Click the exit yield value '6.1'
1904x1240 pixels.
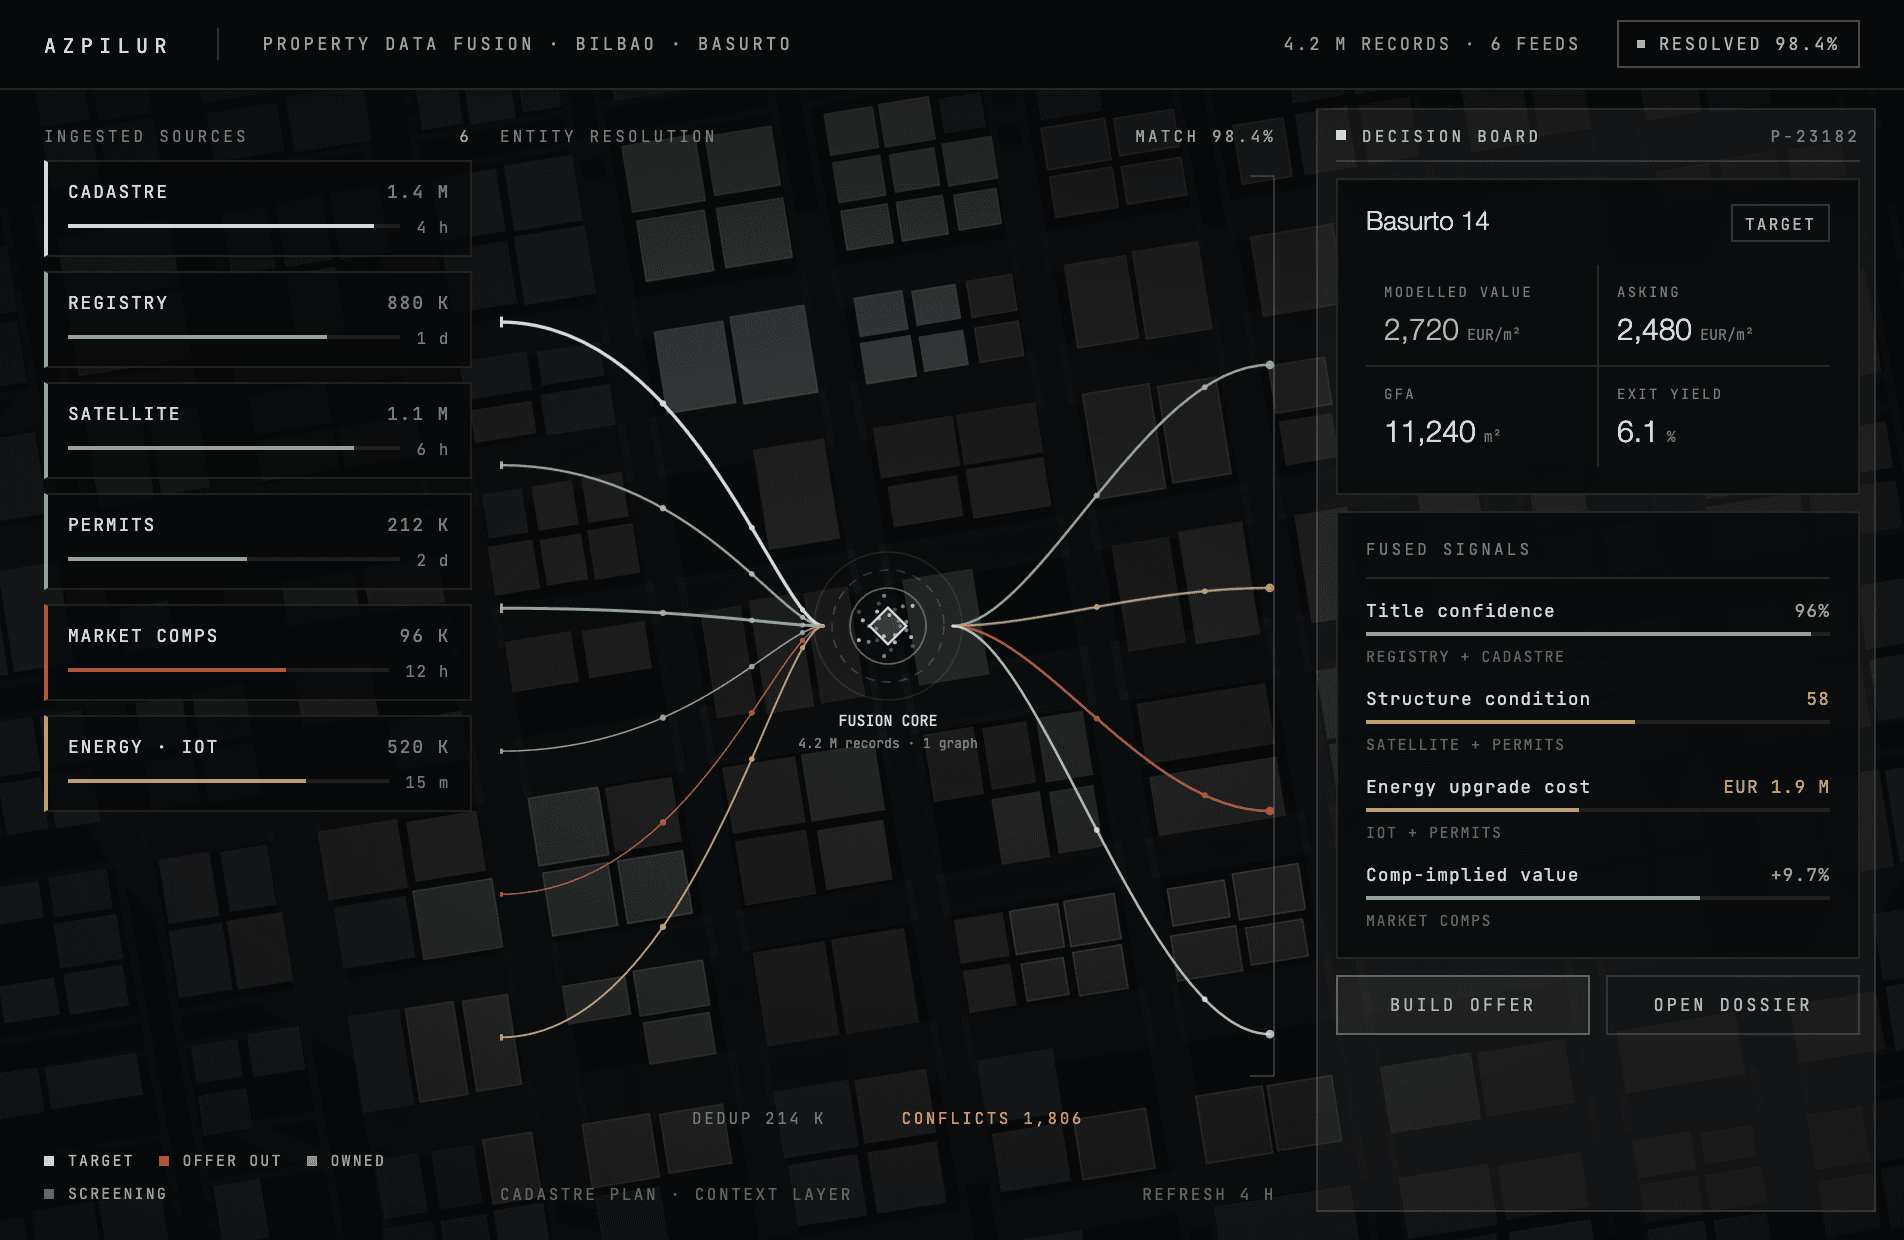click(x=1637, y=432)
